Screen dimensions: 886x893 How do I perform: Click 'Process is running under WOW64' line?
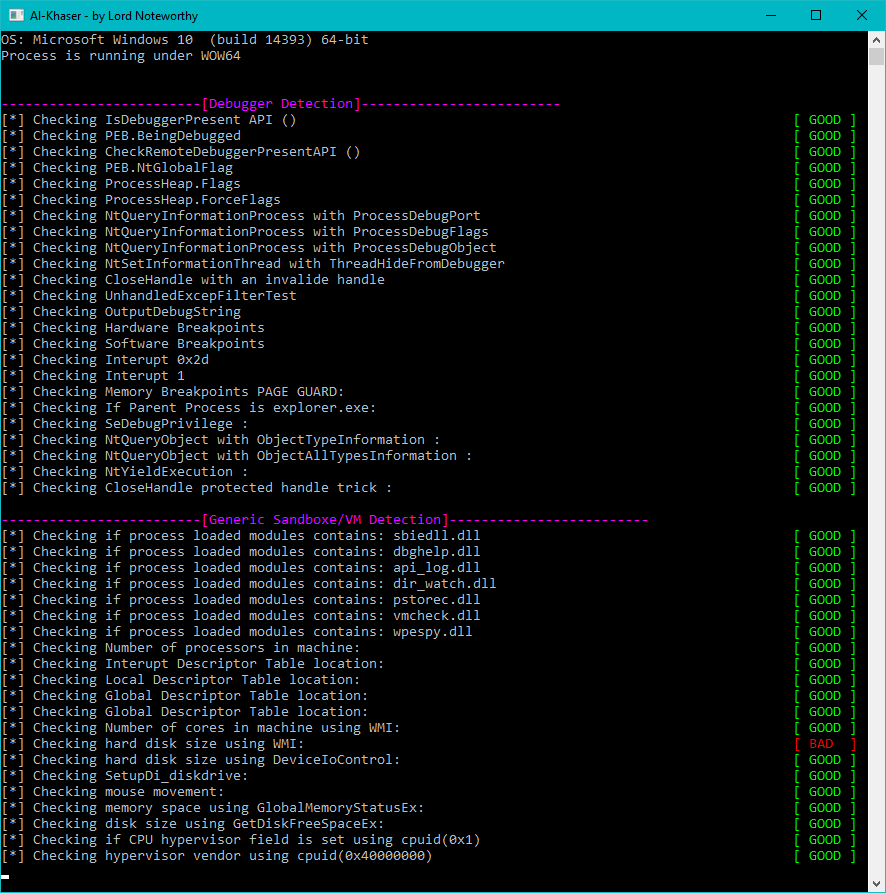tap(121, 55)
